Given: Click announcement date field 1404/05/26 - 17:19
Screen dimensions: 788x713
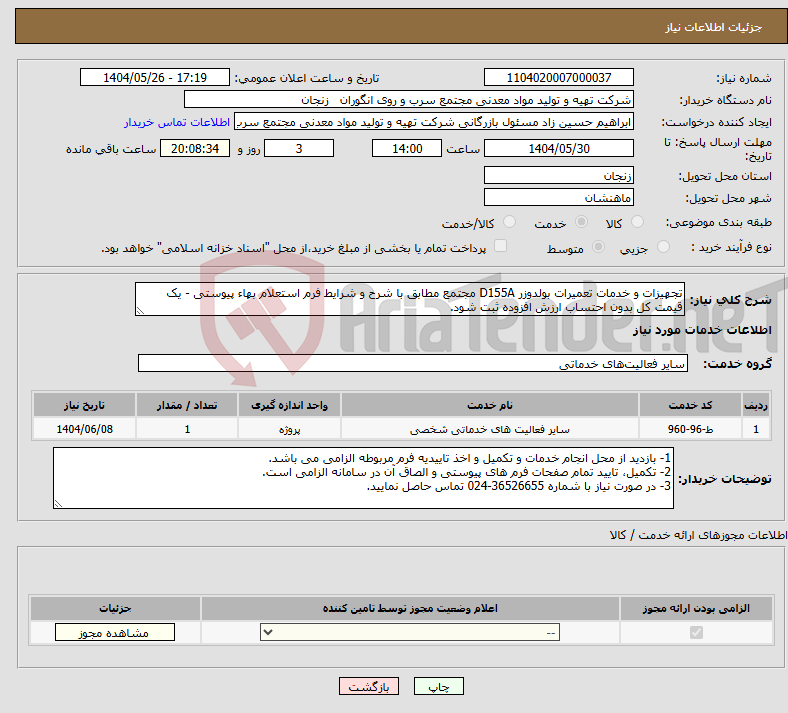Looking at the screenshot, I should click(155, 77).
